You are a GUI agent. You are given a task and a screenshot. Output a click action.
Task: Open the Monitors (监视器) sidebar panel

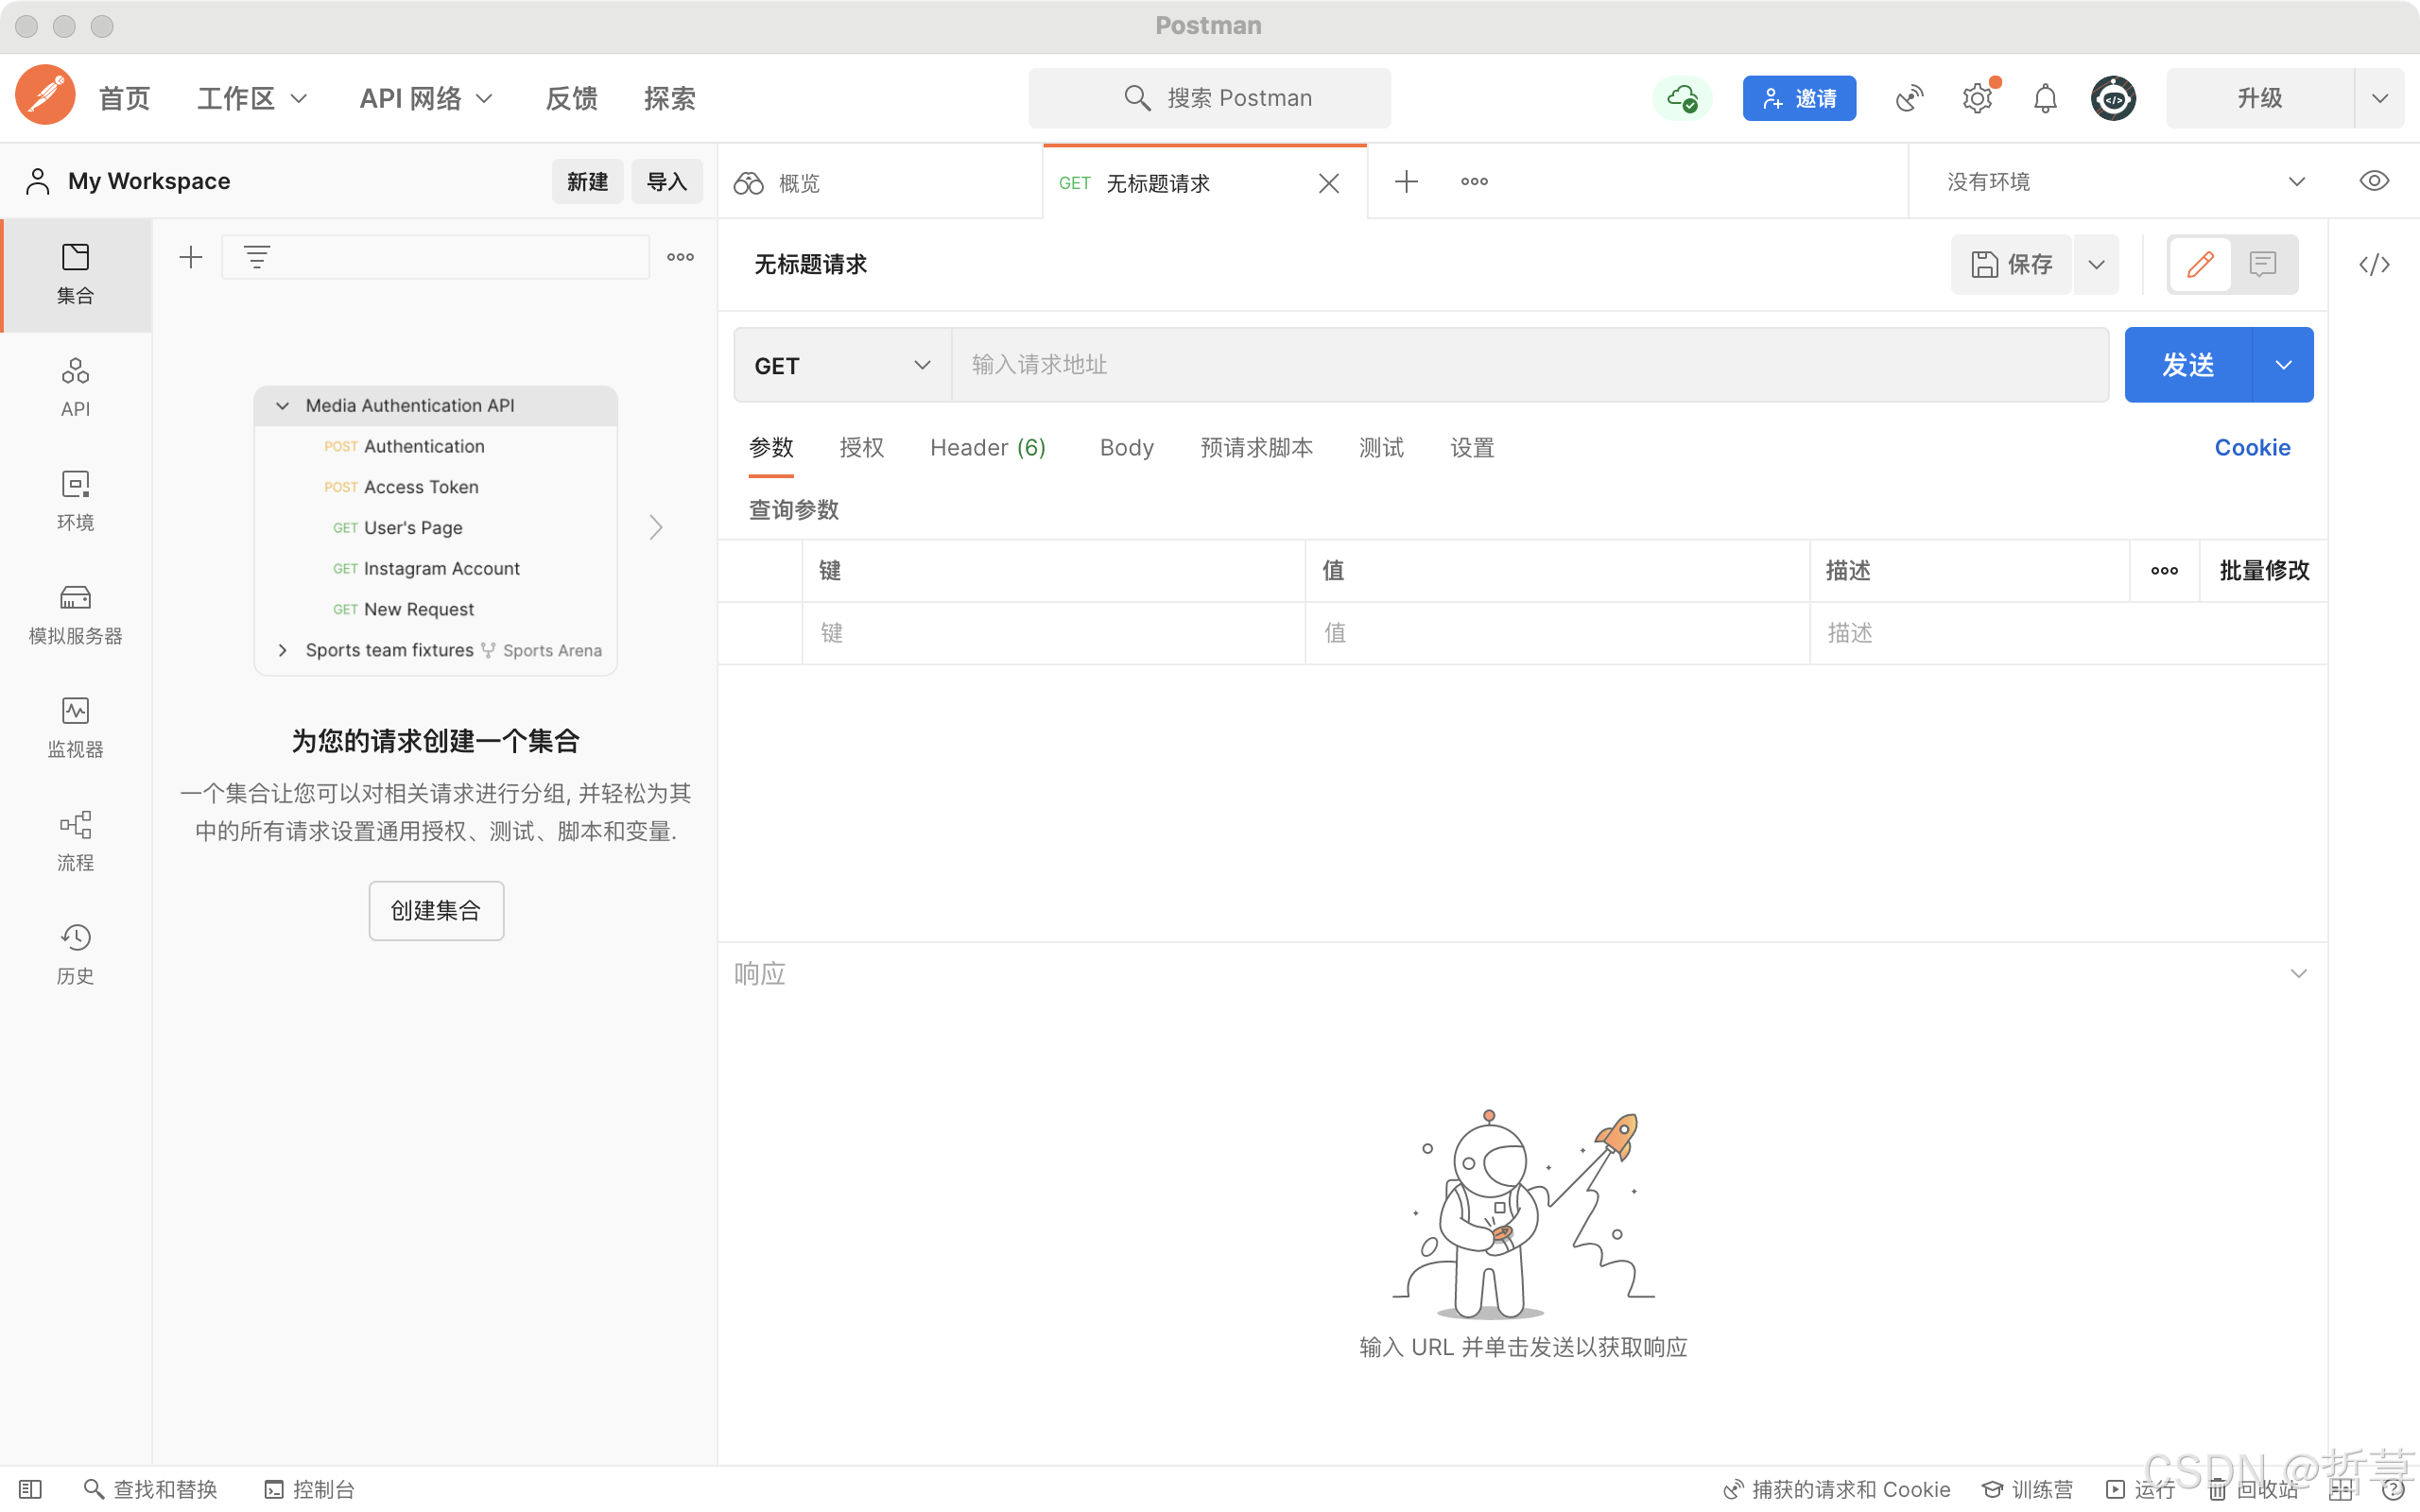[75, 727]
